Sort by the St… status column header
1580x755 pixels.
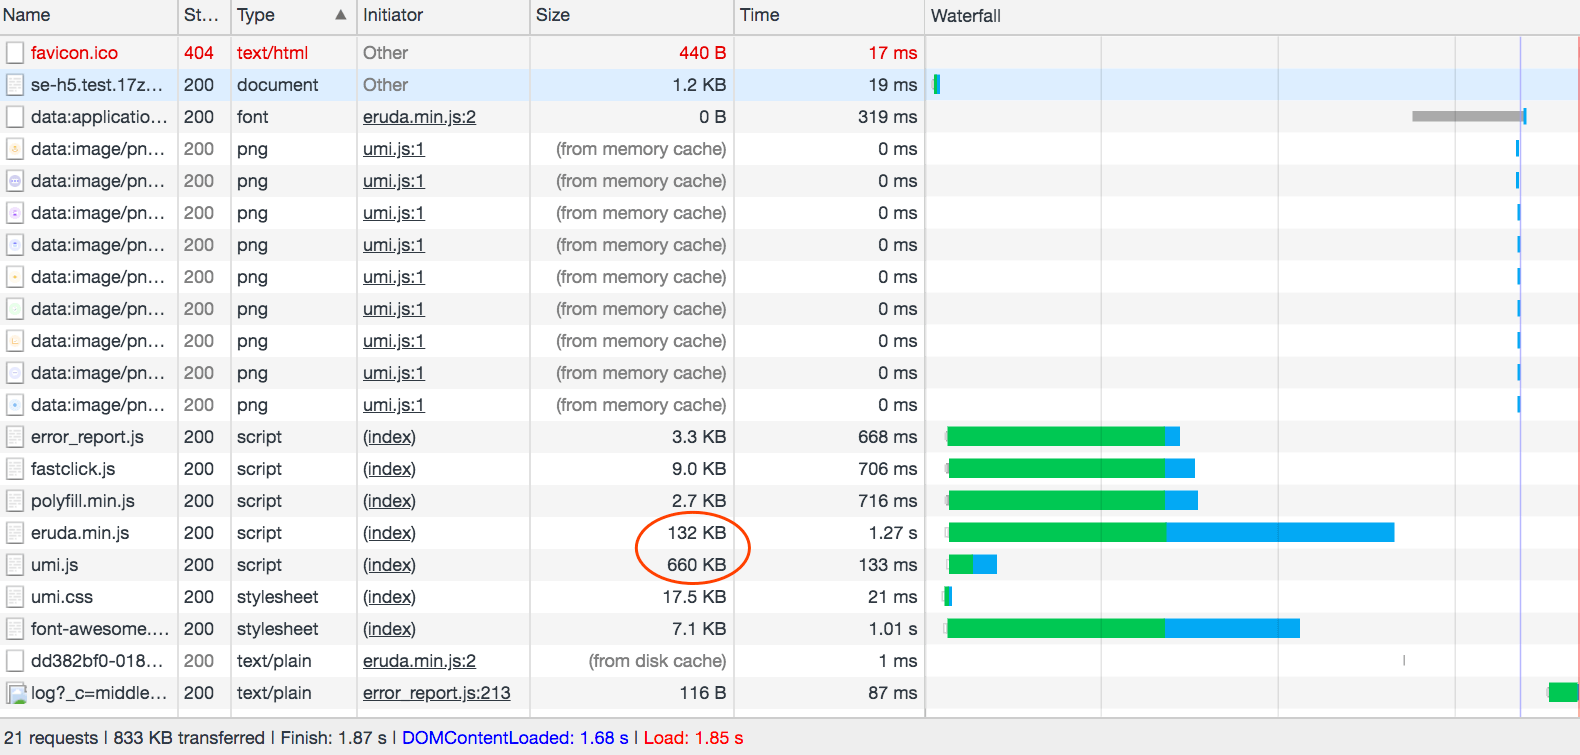204,16
